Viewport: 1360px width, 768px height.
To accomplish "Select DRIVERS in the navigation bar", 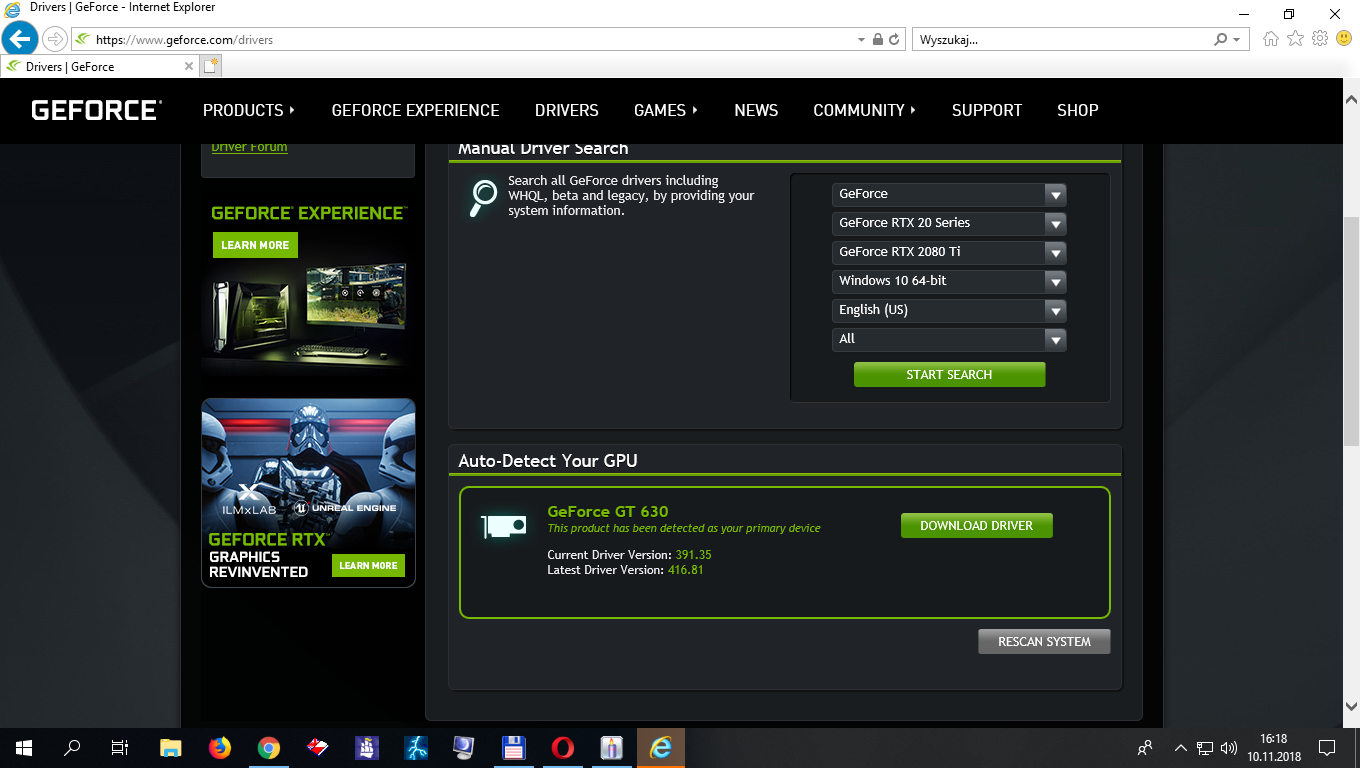I will 567,110.
